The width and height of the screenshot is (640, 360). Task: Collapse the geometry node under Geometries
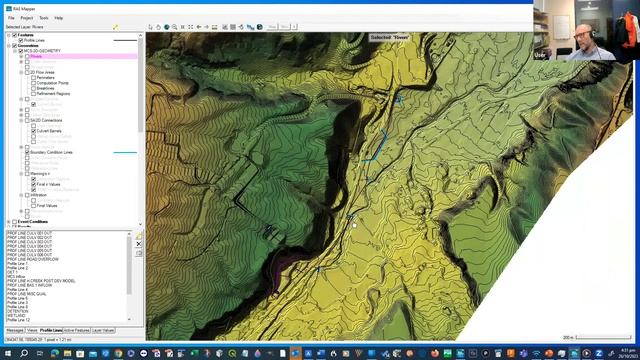[15, 51]
